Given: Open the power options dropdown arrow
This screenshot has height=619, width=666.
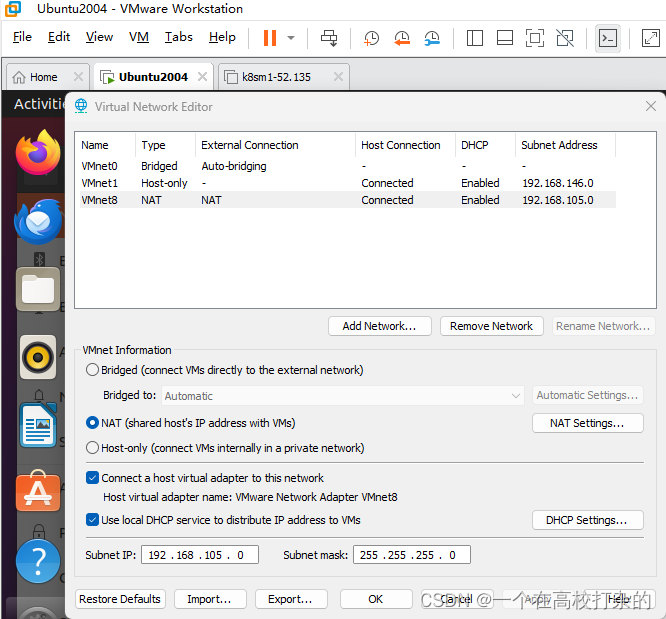Looking at the screenshot, I should pyautogui.click(x=291, y=38).
